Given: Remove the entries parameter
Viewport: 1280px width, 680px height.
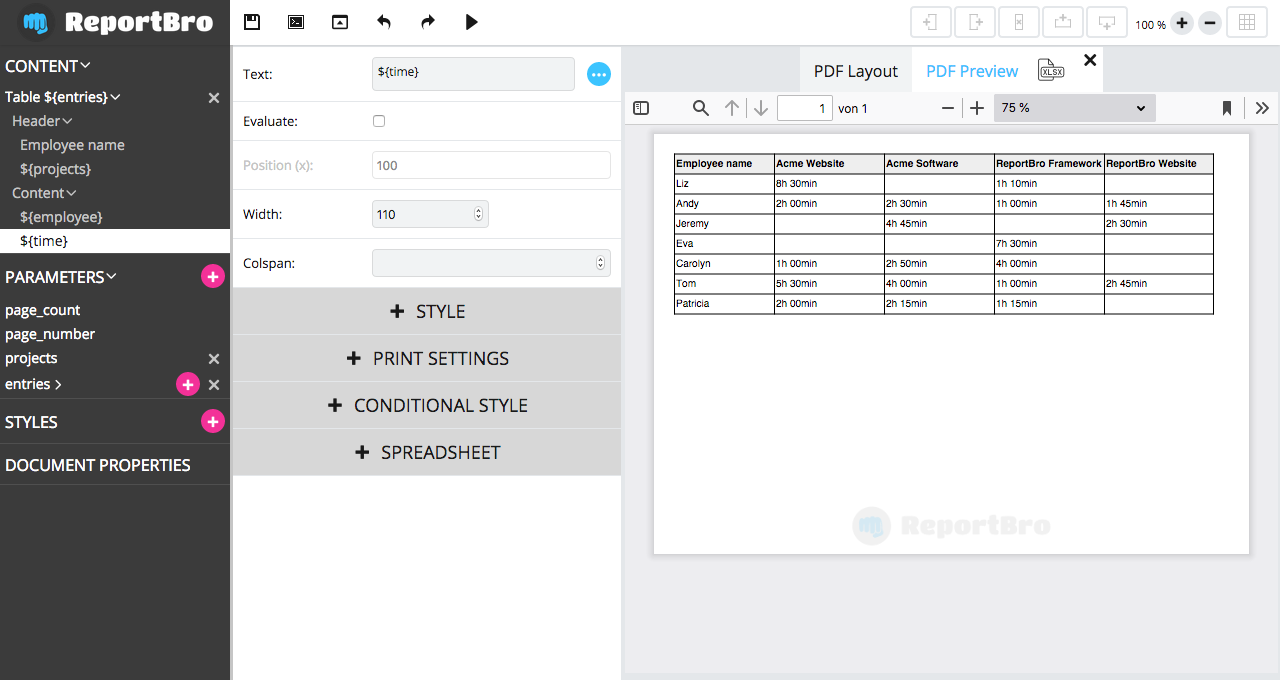Looking at the screenshot, I should [x=214, y=385].
